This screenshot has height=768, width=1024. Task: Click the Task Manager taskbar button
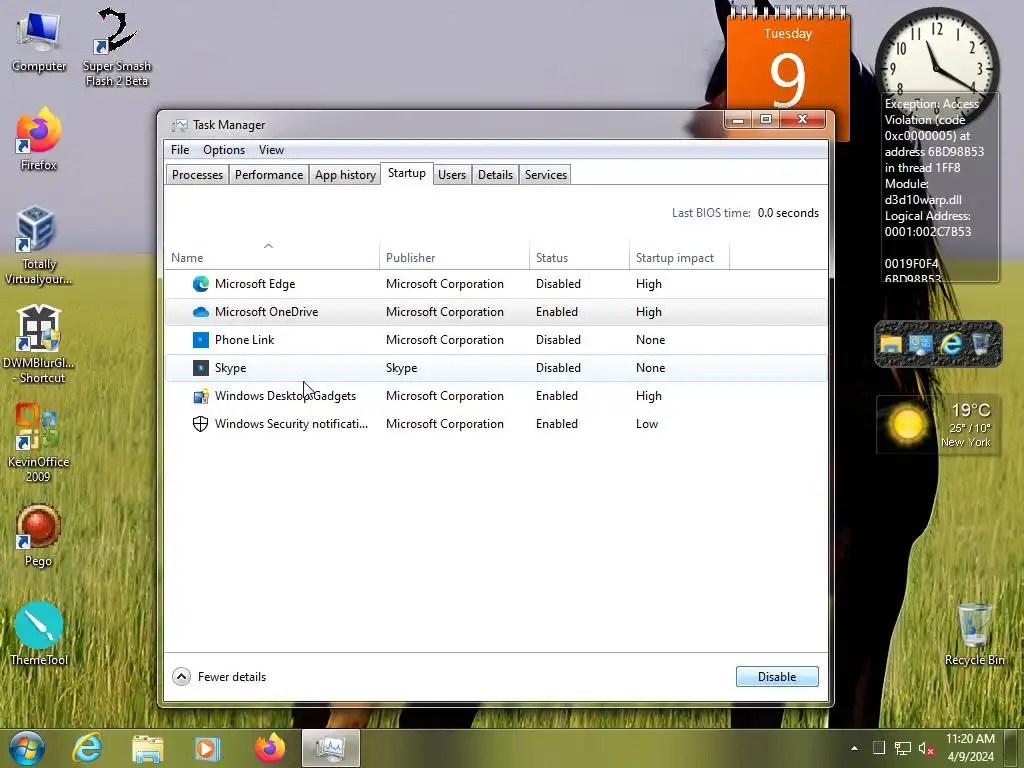coord(330,748)
